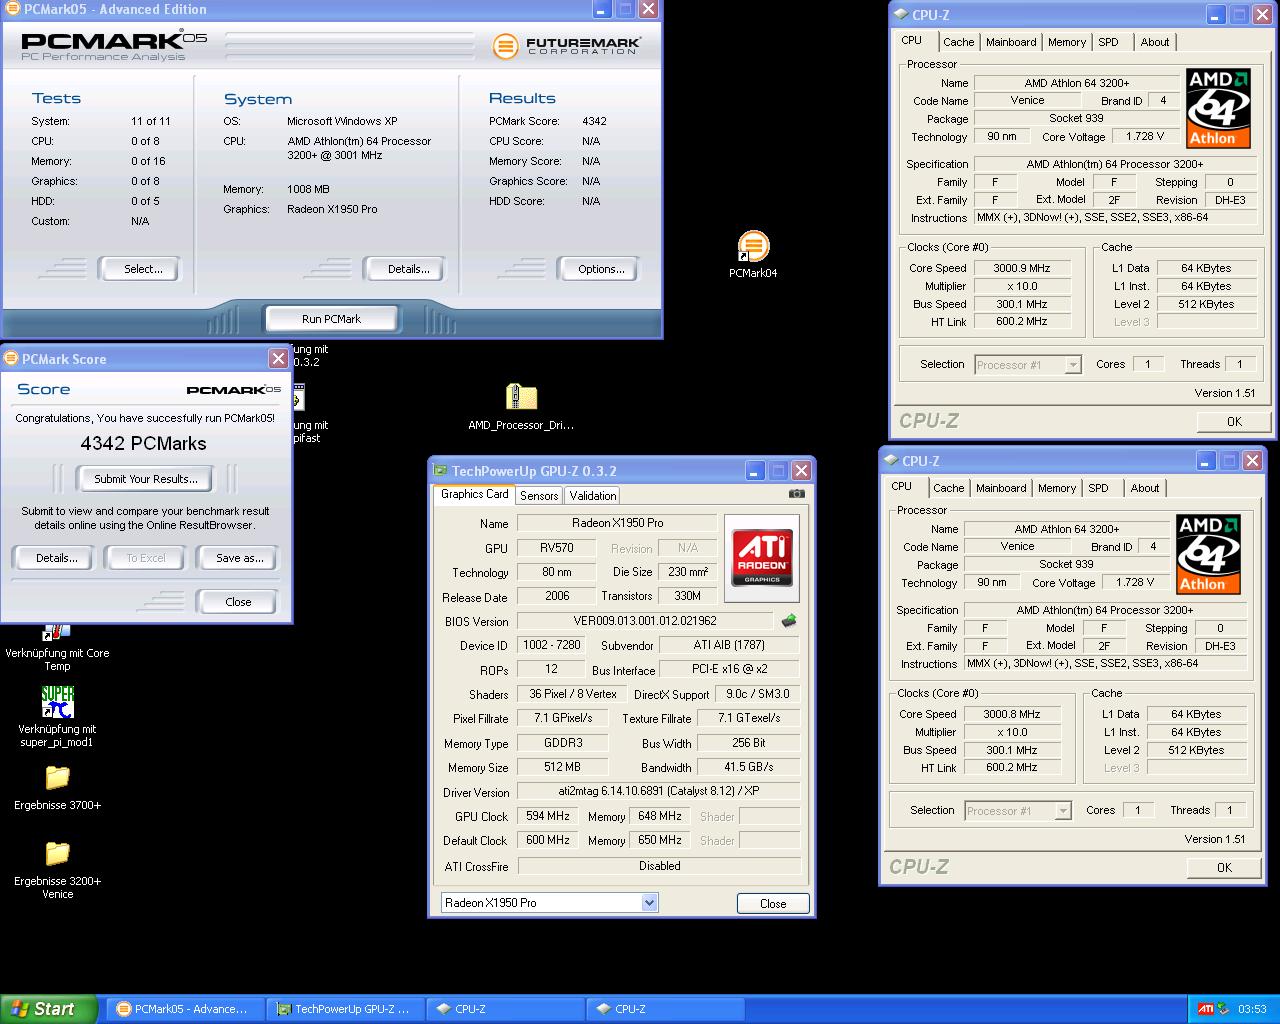This screenshot has width=1280, height=1024.
Task: Open the Core Temp shortcut icon
Action: click(x=57, y=632)
